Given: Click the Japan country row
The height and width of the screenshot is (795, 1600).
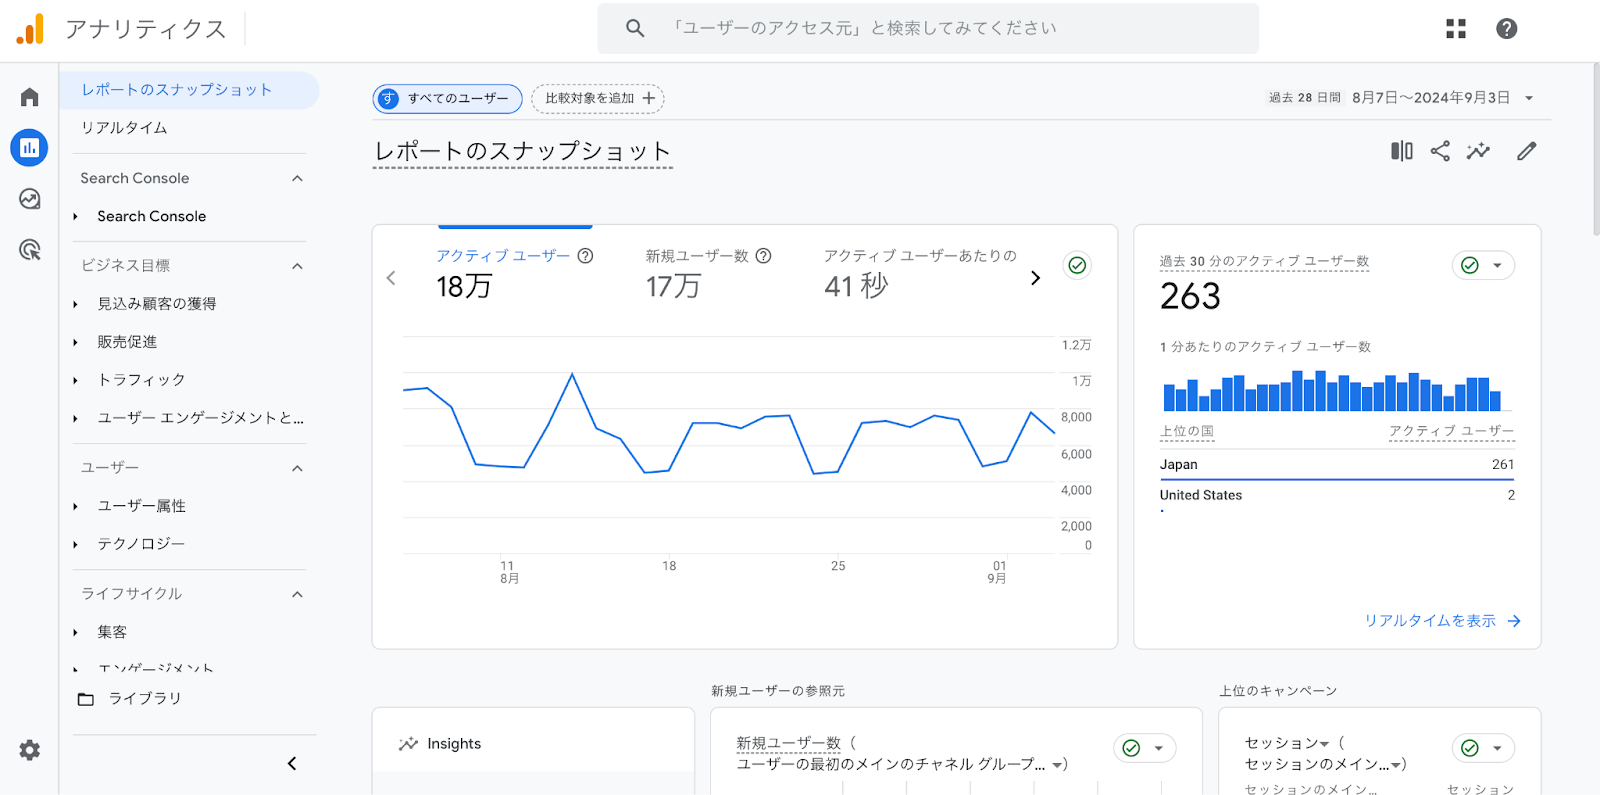Looking at the screenshot, I should pyautogui.click(x=1337, y=465).
